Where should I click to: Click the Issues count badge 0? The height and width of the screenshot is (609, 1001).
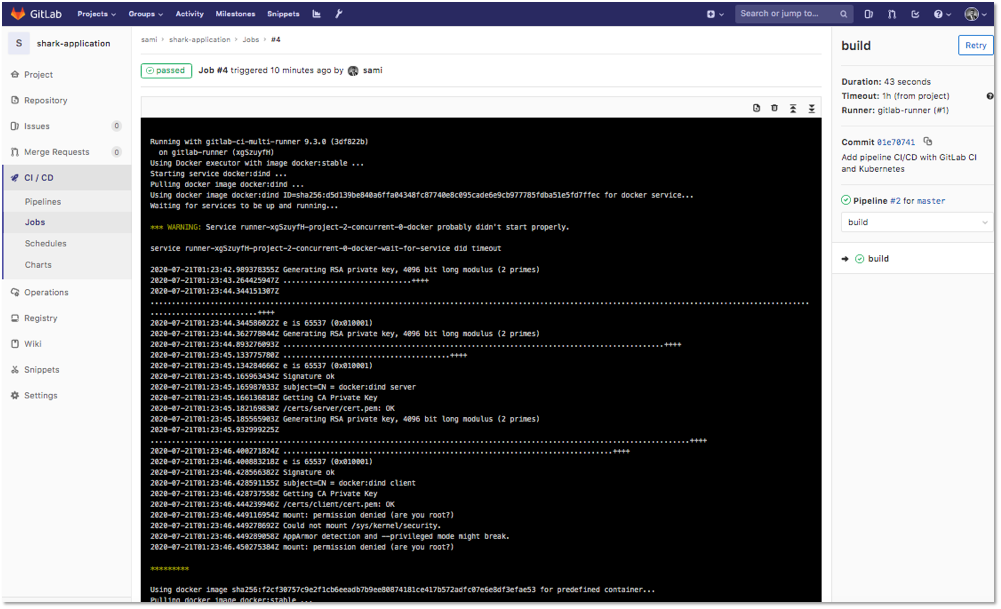[x=116, y=126]
